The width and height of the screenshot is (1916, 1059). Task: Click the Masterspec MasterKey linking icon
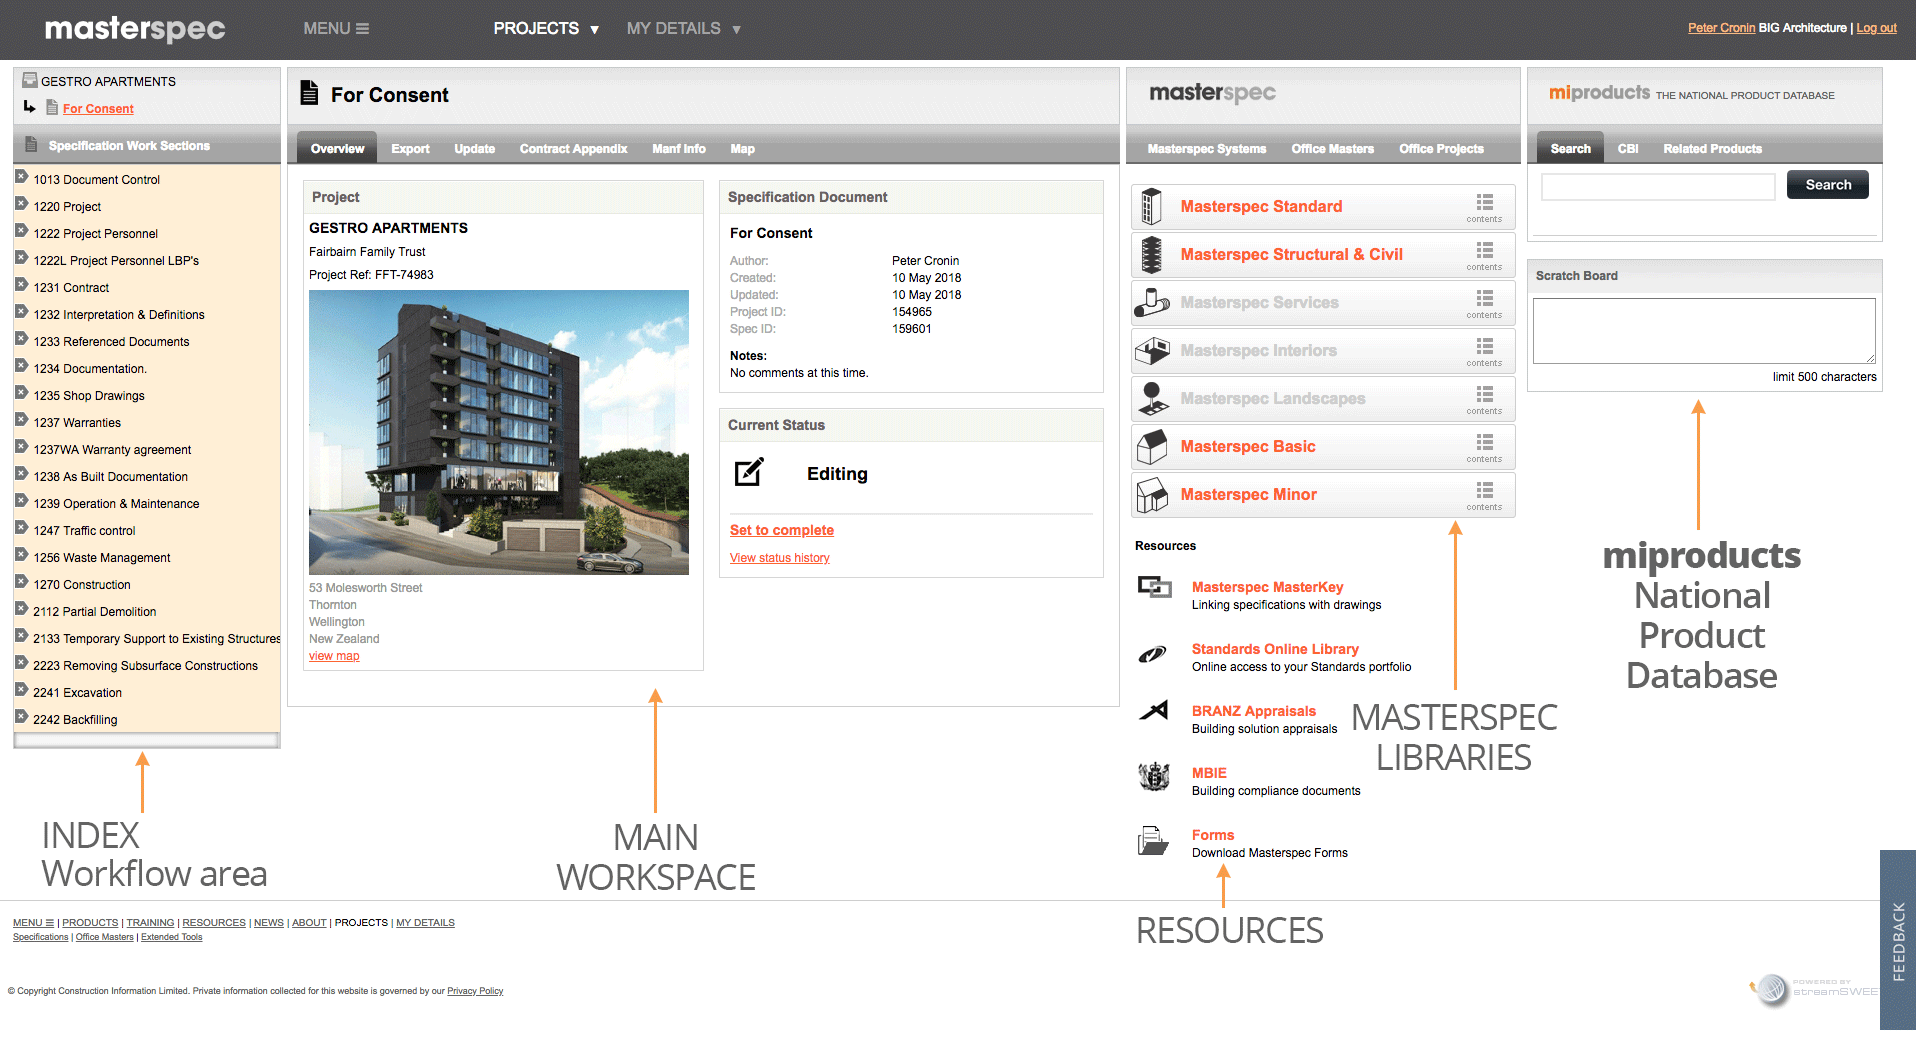(1154, 587)
